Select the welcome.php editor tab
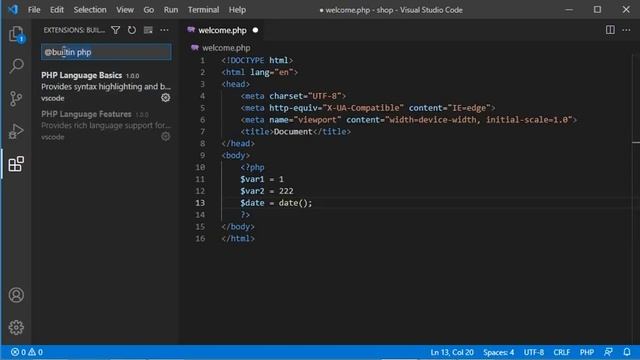This screenshot has height=360, width=640. pos(222,30)
